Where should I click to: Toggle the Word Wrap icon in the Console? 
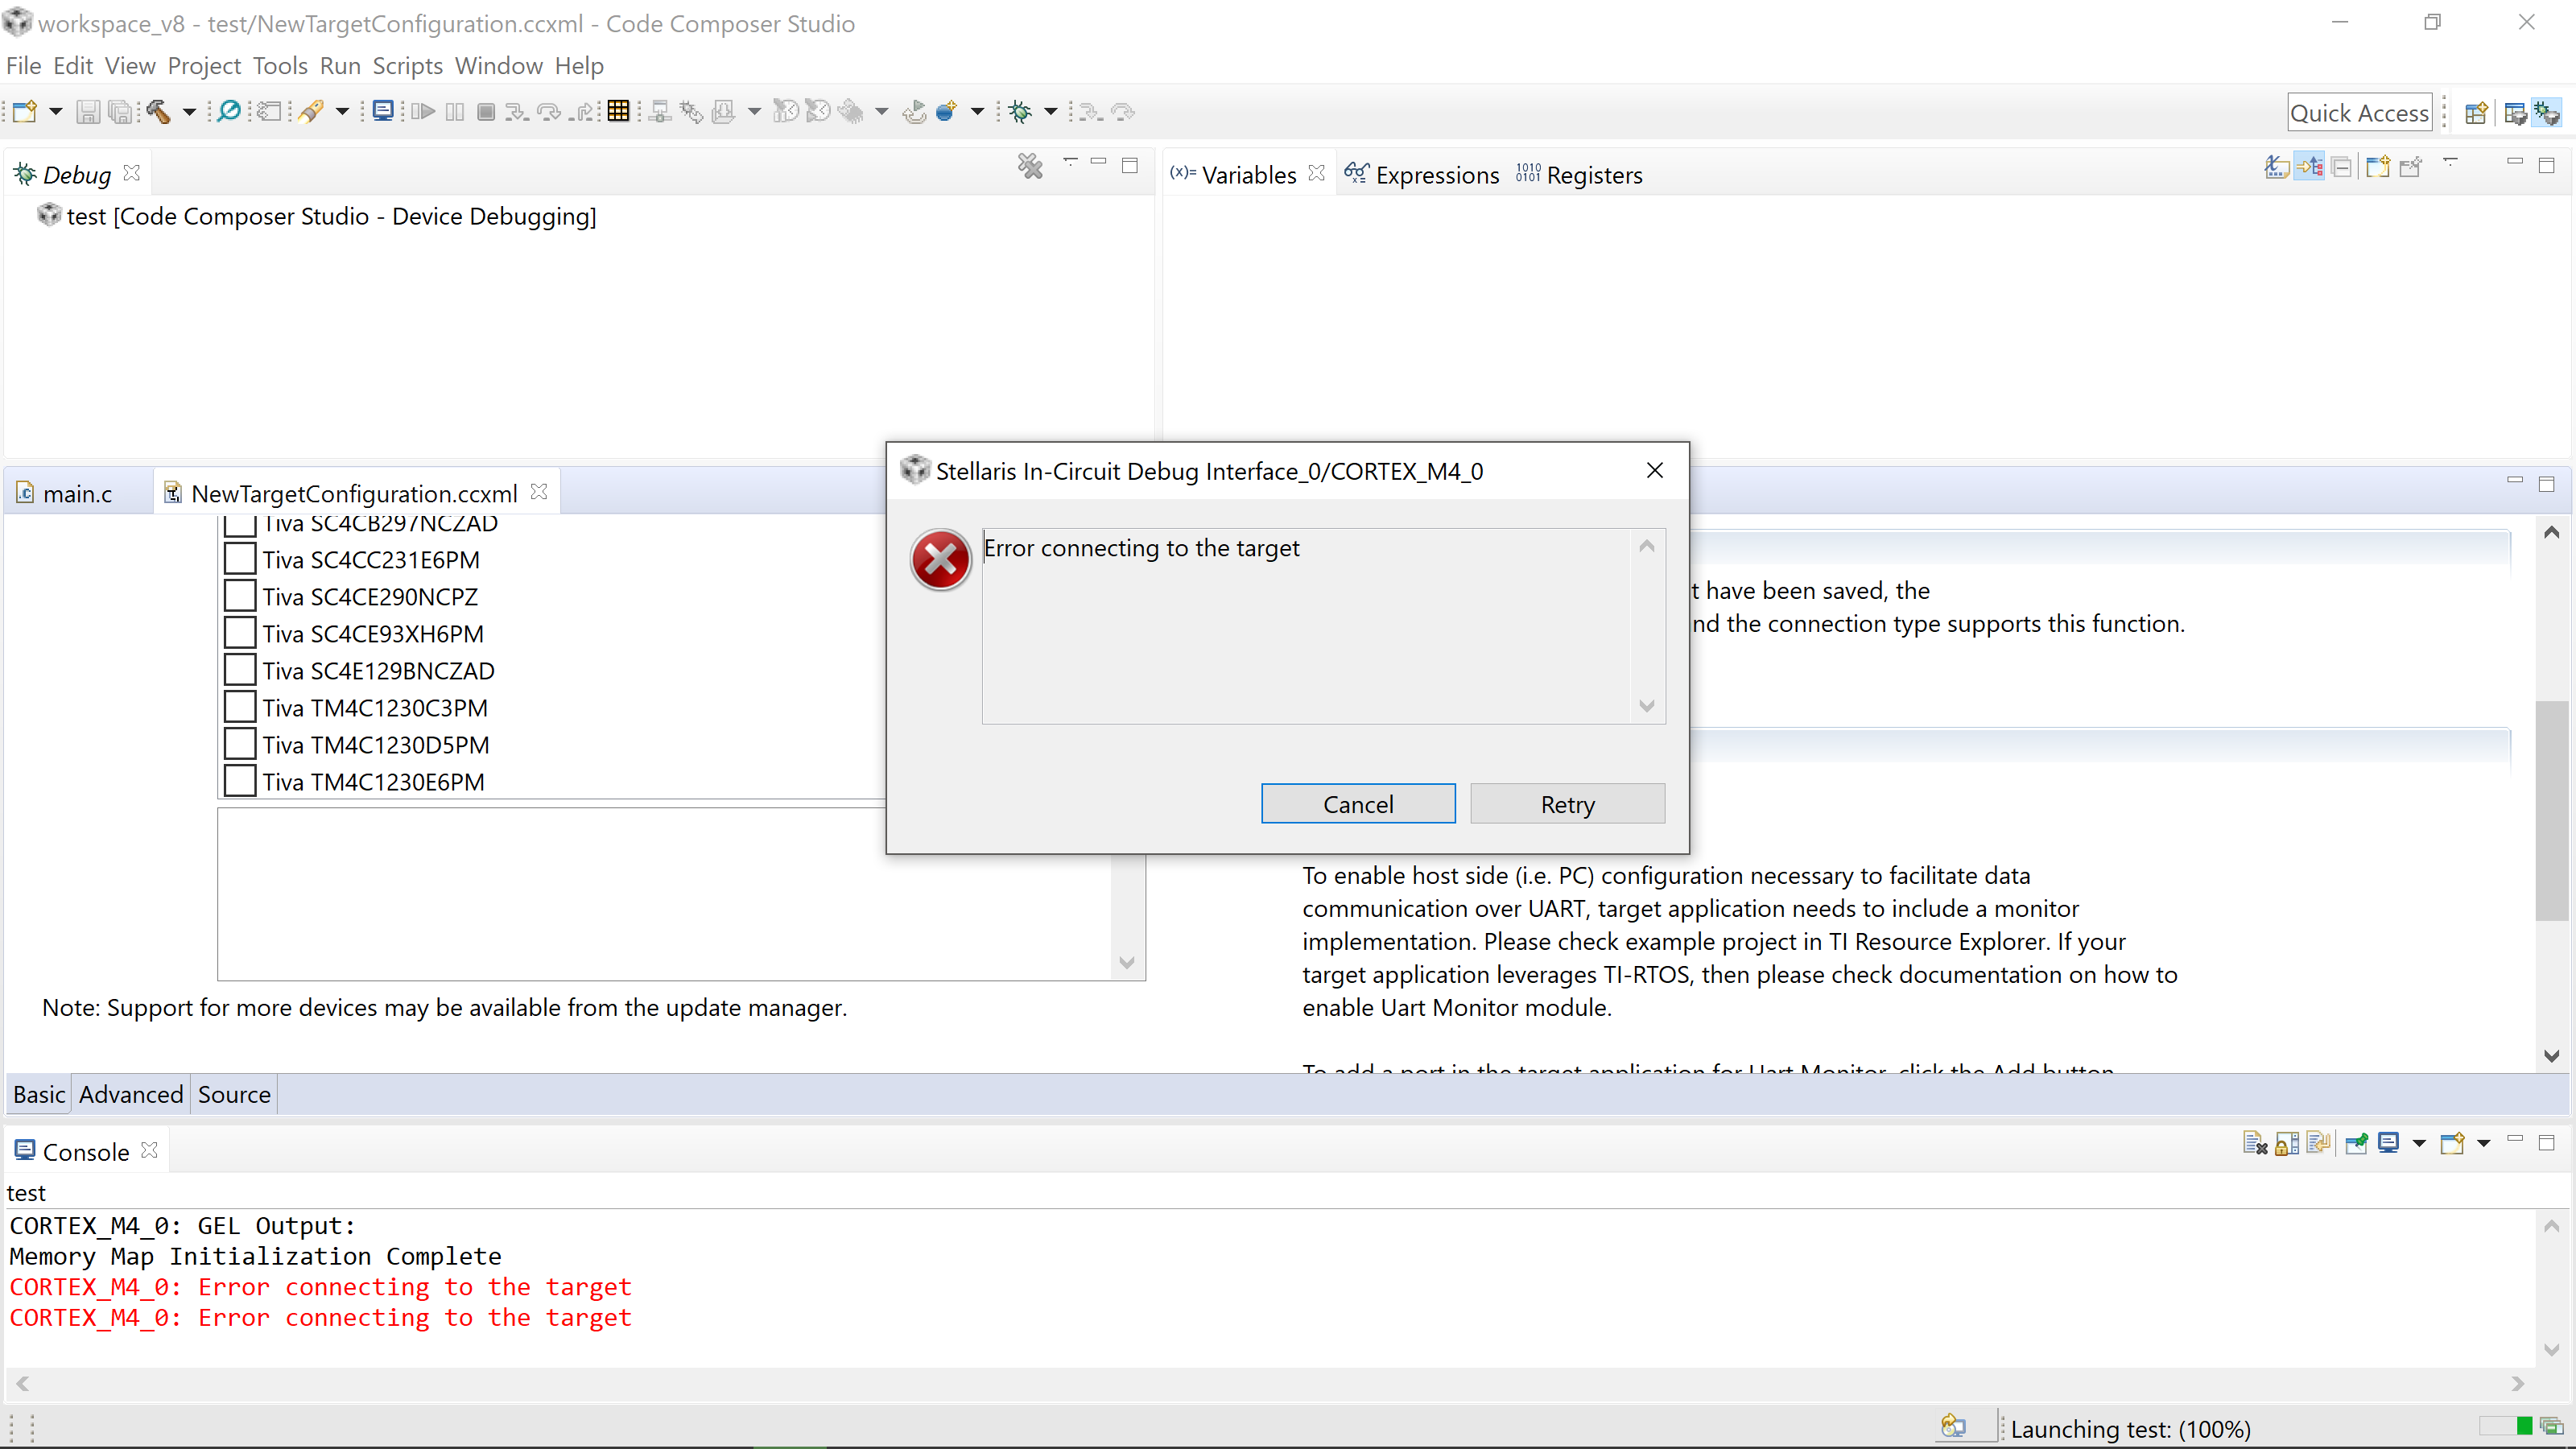(2319, 1143)
